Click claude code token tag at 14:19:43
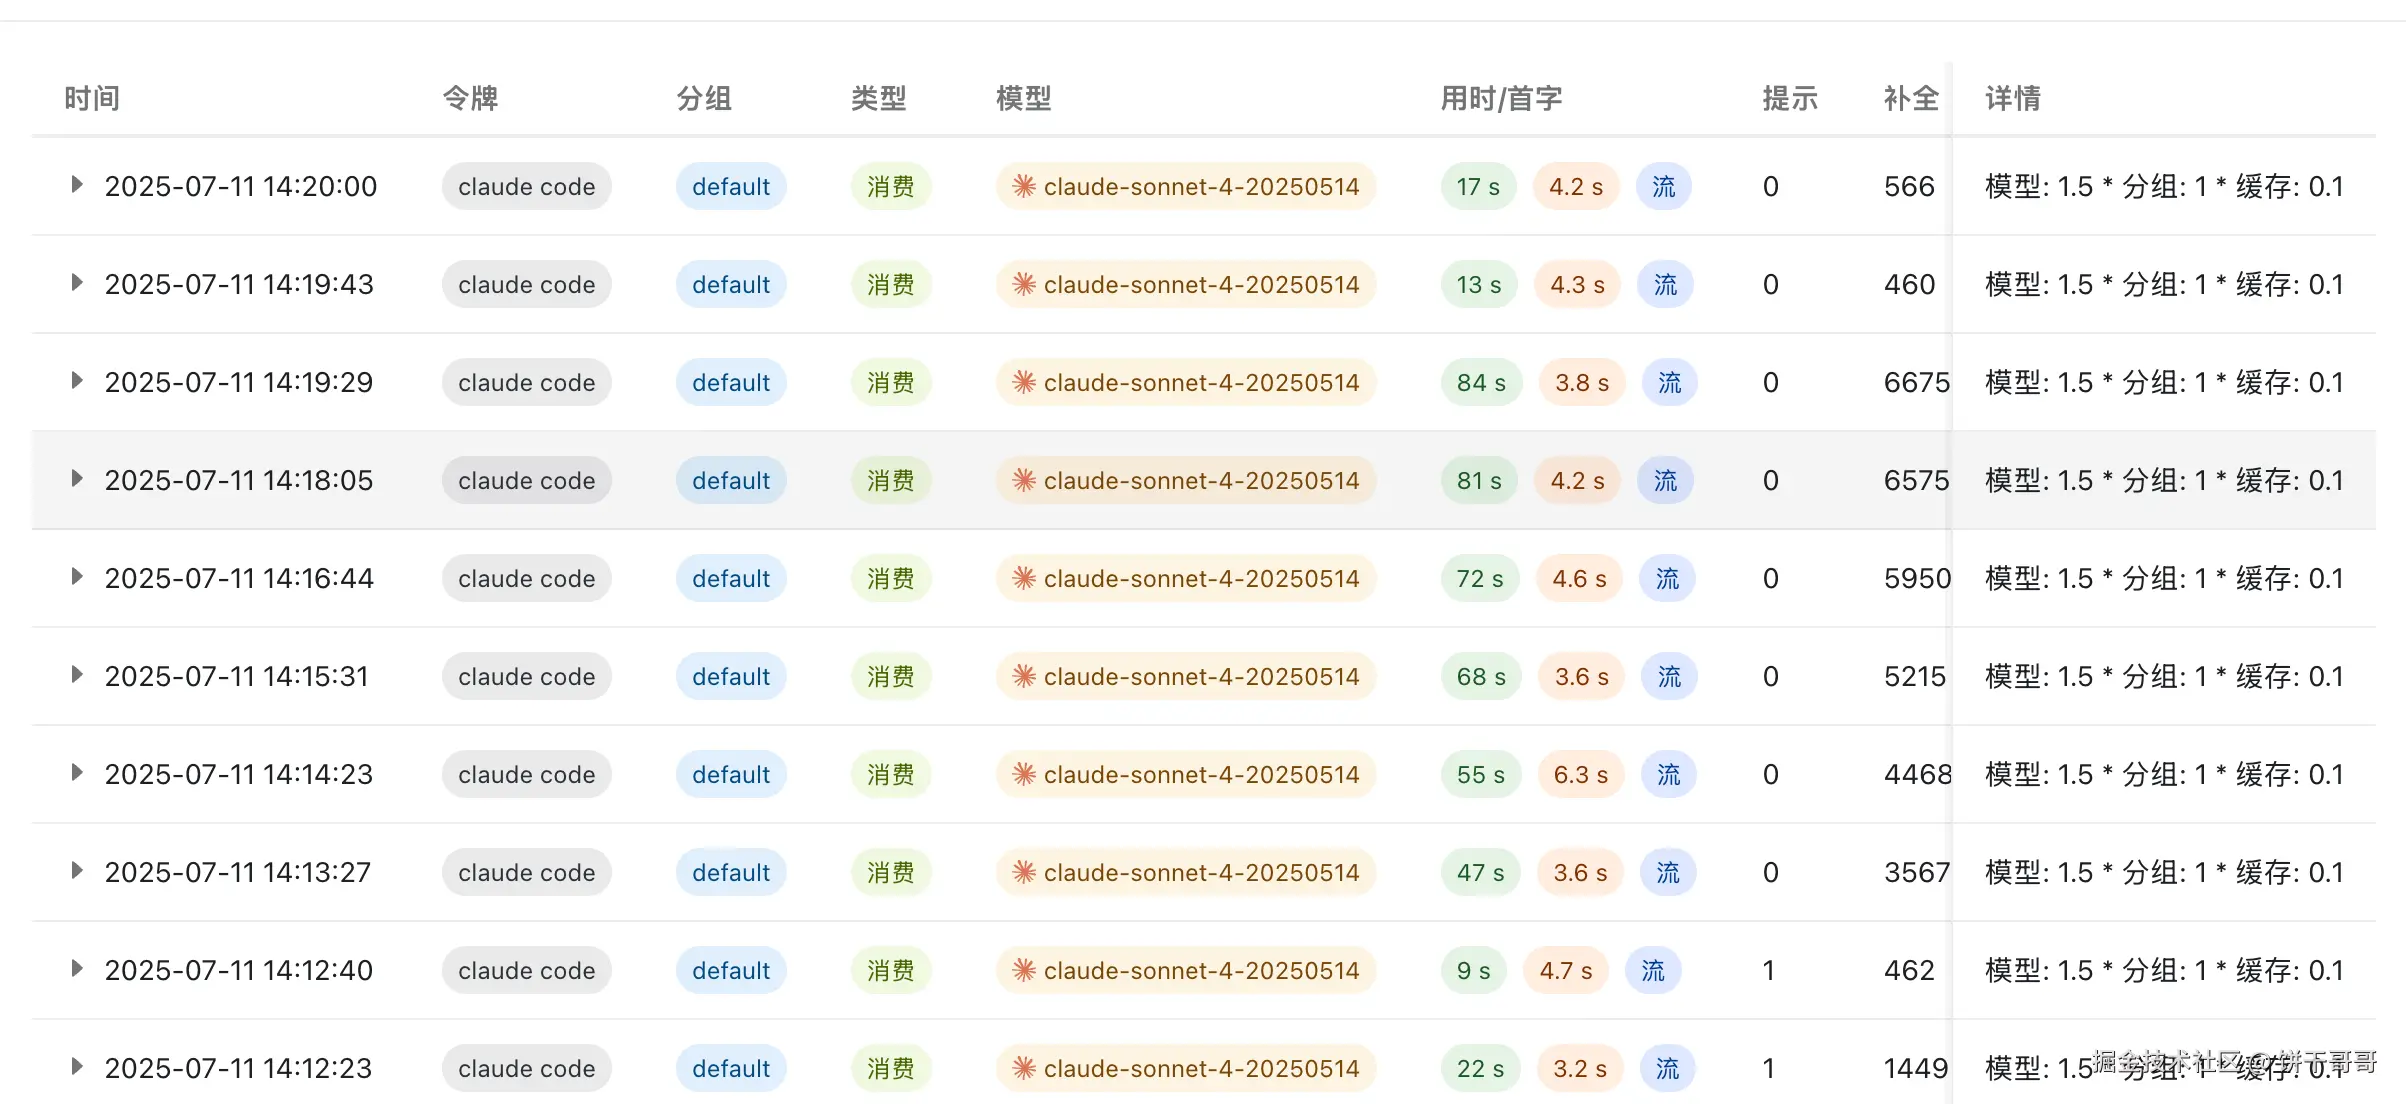Image resolution: width=2406 pixels, height=1104 pixels. pyautogui.click(x=526, y=285)
